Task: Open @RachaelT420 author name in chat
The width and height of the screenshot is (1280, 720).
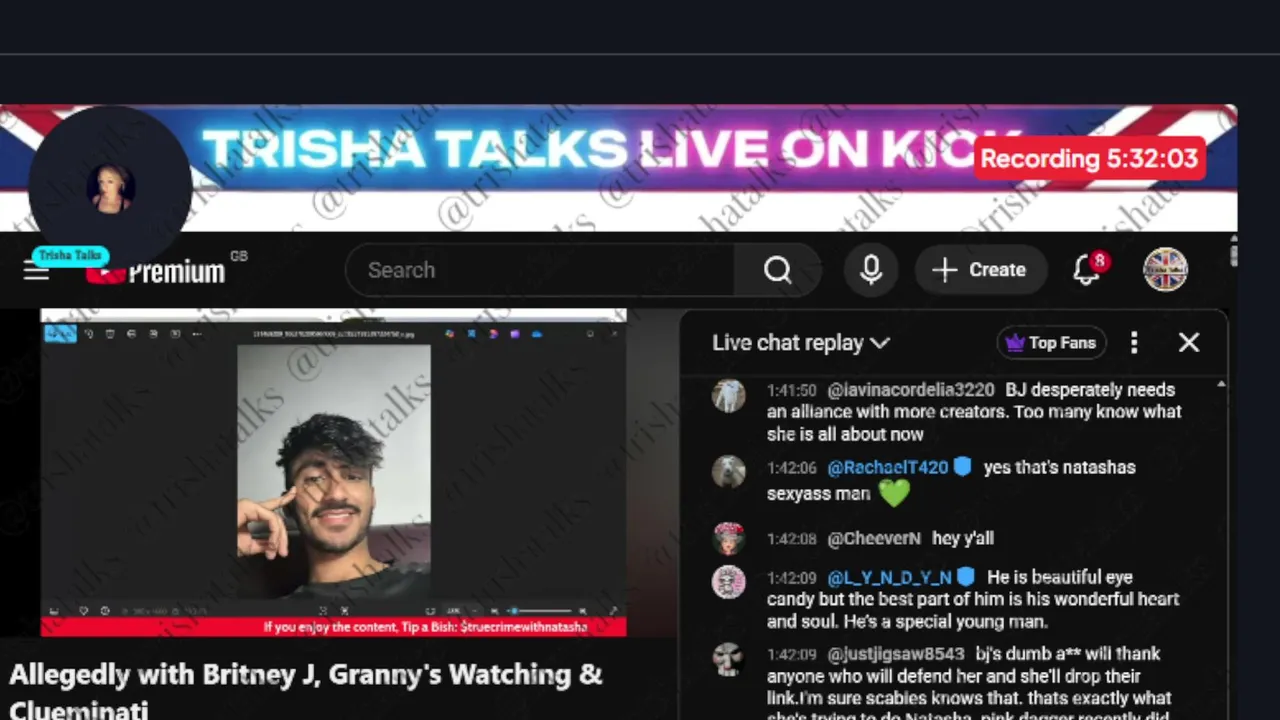Action: (x=888, y=467)
